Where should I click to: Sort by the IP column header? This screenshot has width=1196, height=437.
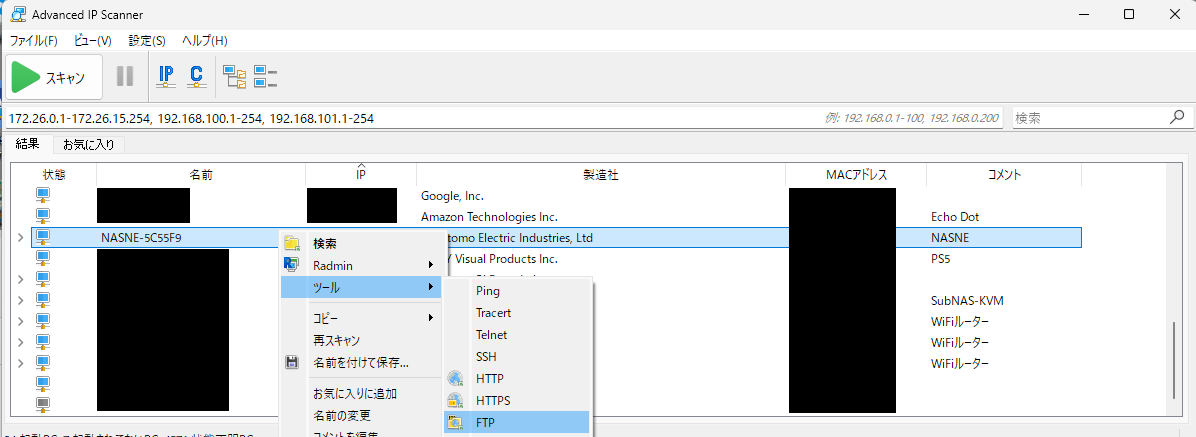tap(361, 175)
